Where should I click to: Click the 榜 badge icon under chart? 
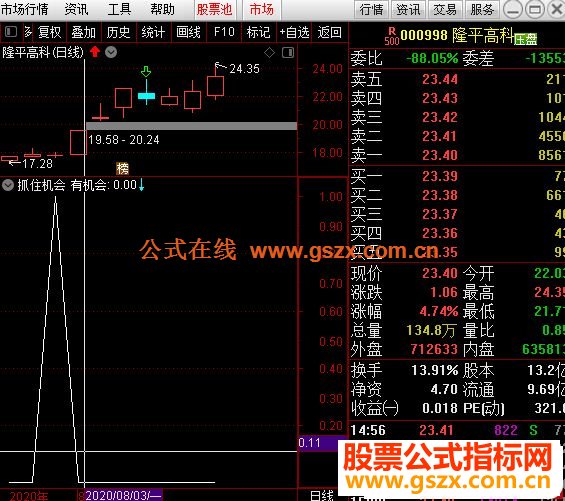pyautogui.click(x=123, y=168)
